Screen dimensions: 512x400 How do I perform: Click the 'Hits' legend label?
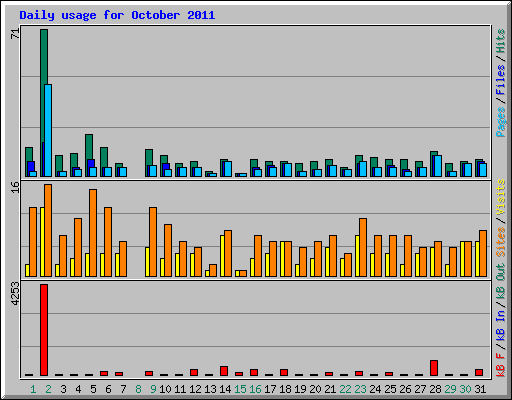501,41
